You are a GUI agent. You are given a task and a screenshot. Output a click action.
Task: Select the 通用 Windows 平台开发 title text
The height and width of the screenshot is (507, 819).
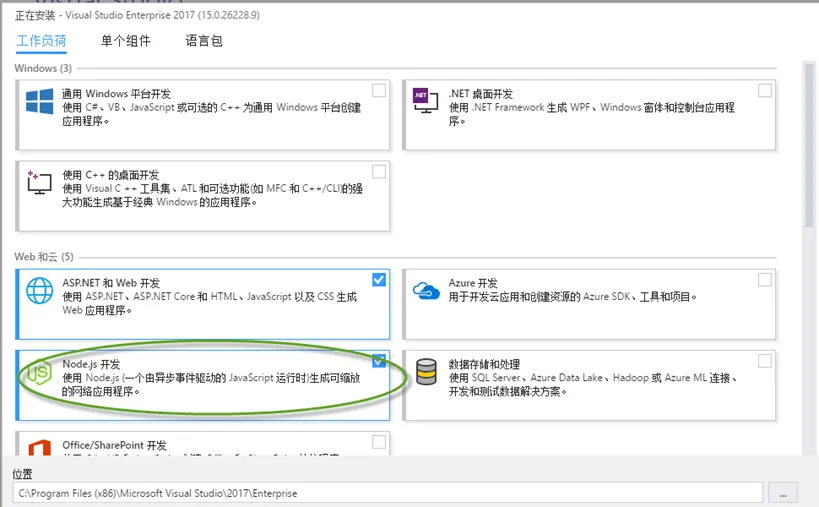coord(116,94)
